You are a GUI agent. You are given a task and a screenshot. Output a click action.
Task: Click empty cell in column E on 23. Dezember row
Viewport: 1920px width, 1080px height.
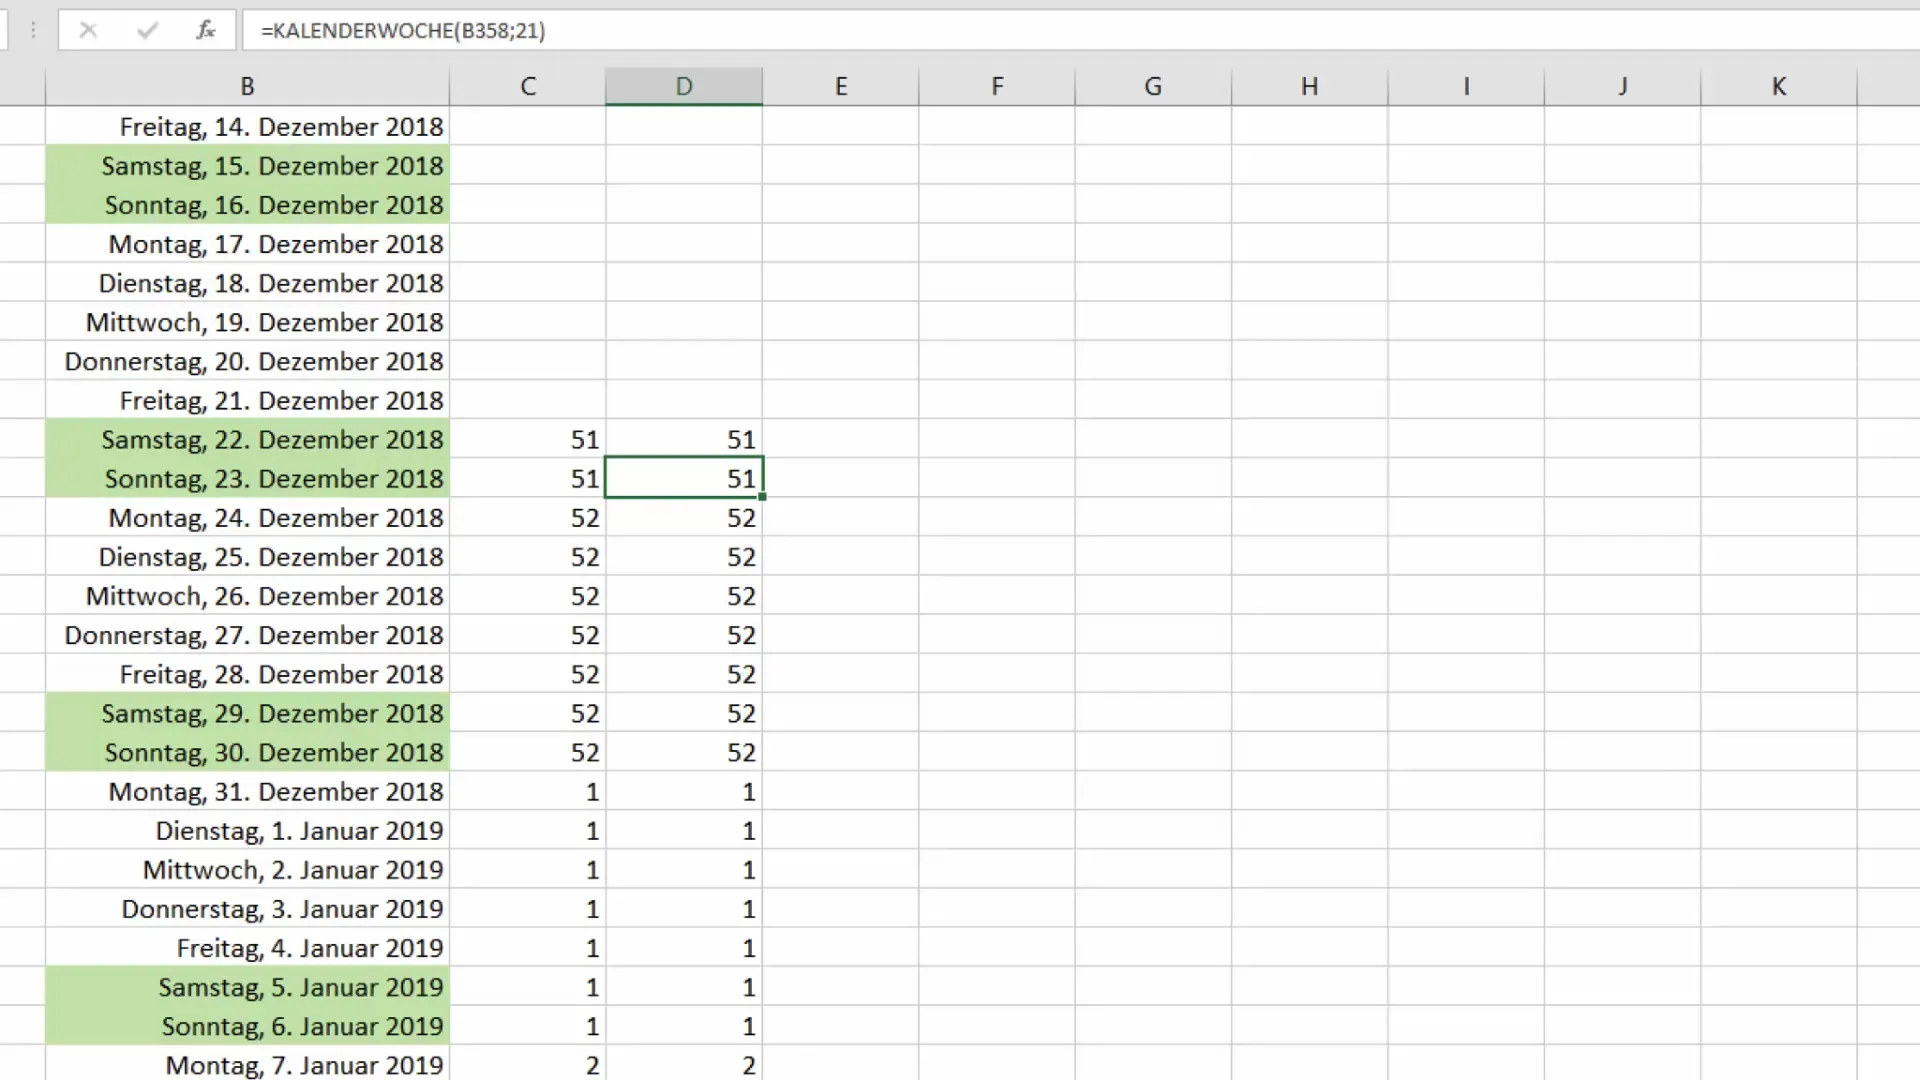(x=841, y=478)
